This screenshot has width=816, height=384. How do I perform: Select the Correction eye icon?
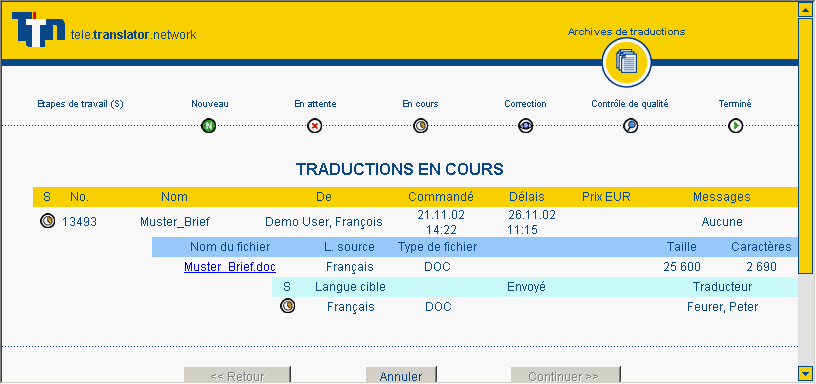(x=526, y=126)
